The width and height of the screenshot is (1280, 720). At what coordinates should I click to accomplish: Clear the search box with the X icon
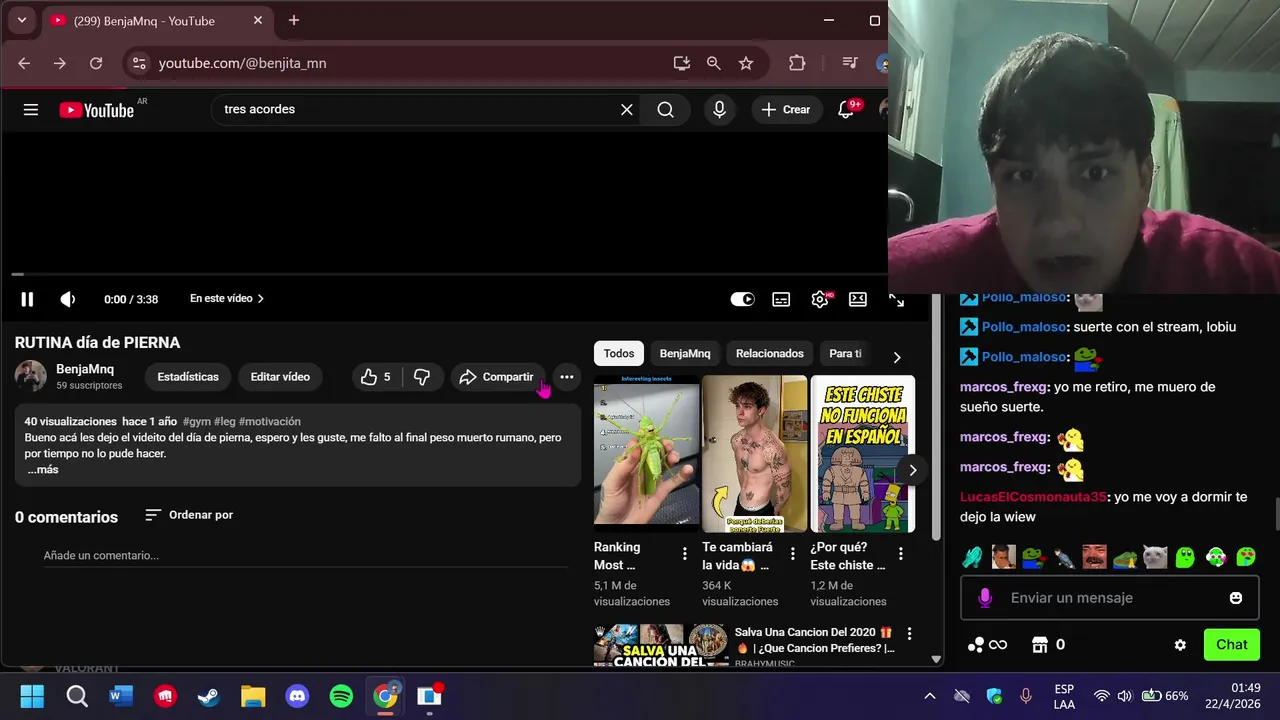[627, 110]
